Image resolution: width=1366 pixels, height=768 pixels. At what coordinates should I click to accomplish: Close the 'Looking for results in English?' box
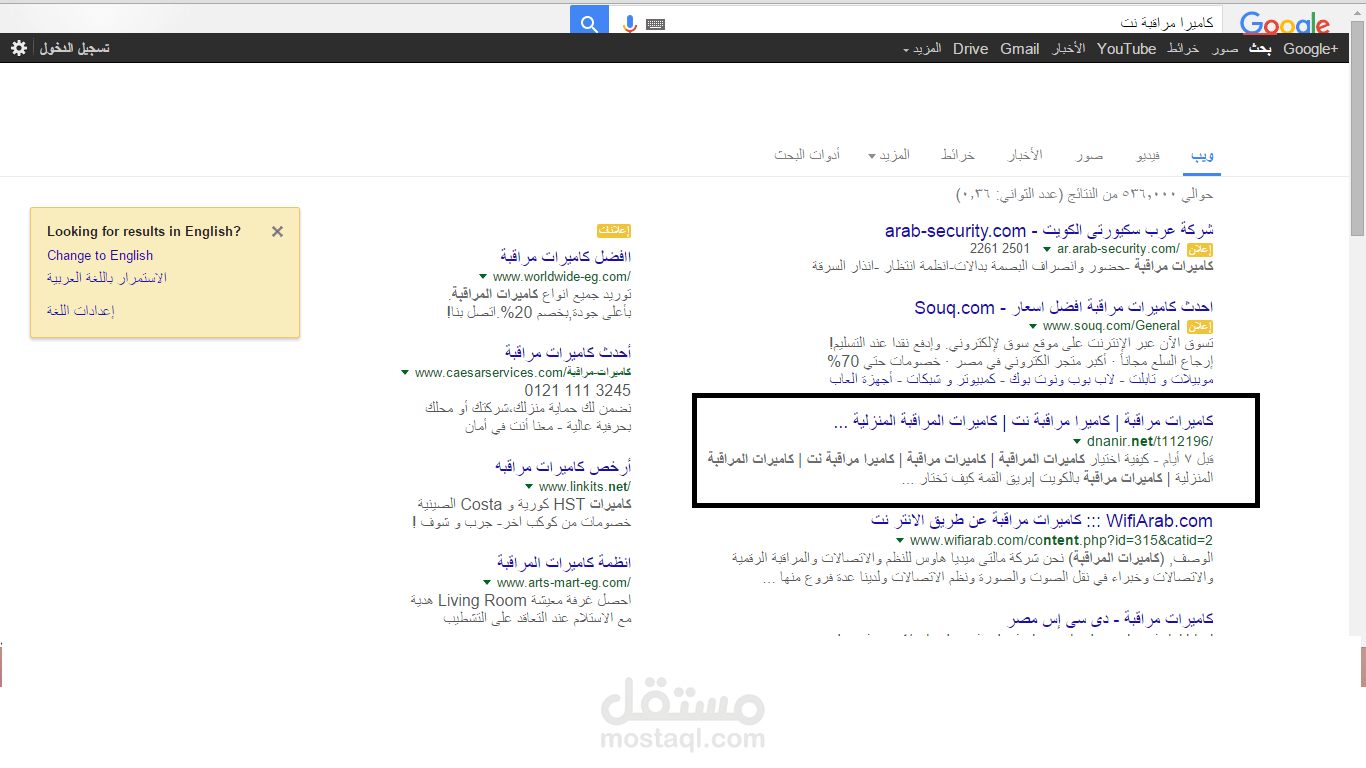[x=277, y=231]
